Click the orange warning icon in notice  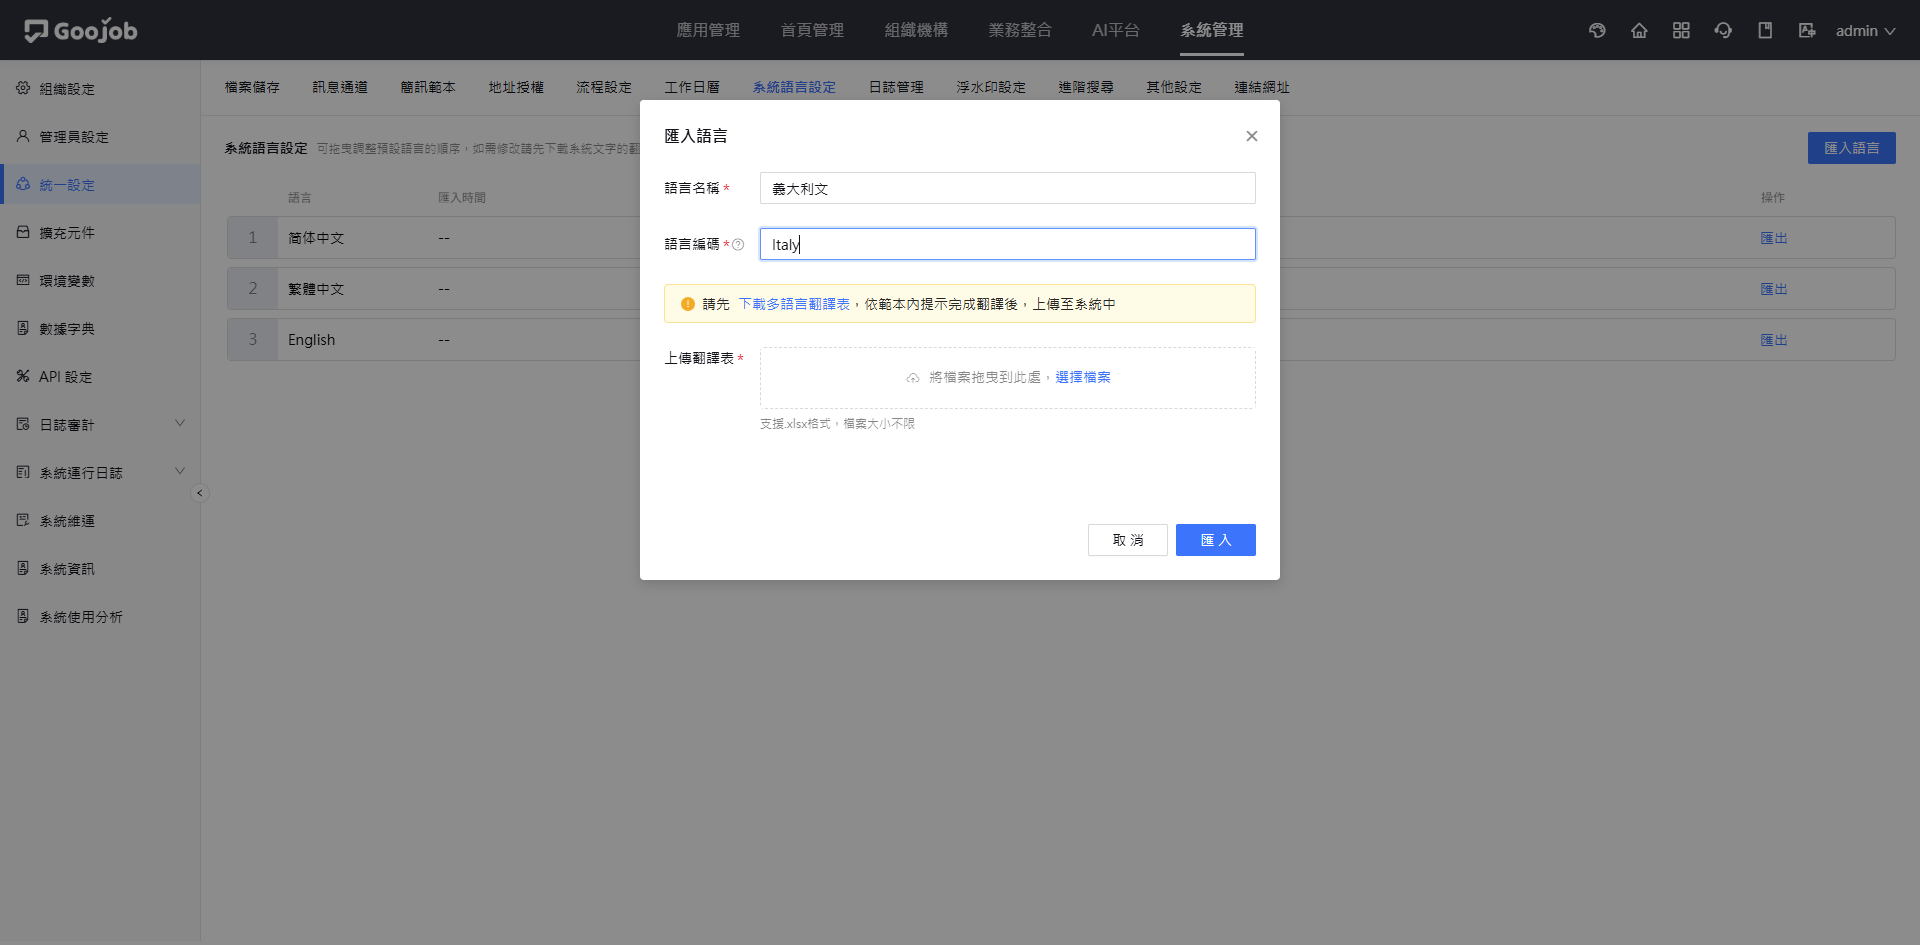click(688, 304)
